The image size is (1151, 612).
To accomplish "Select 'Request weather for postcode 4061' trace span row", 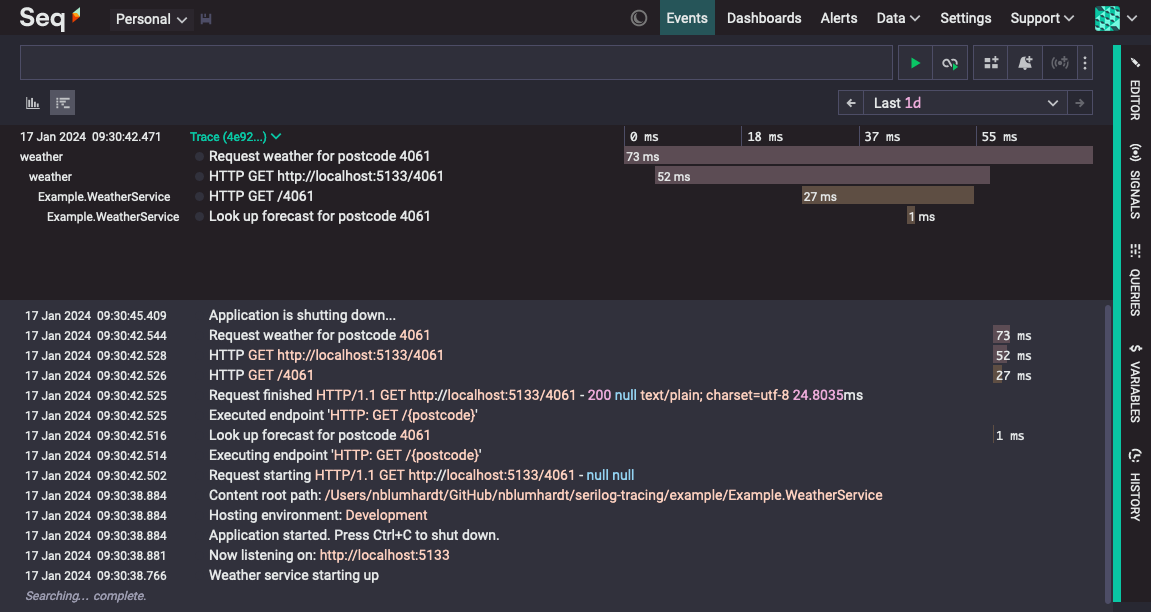I will coord(319,156).
